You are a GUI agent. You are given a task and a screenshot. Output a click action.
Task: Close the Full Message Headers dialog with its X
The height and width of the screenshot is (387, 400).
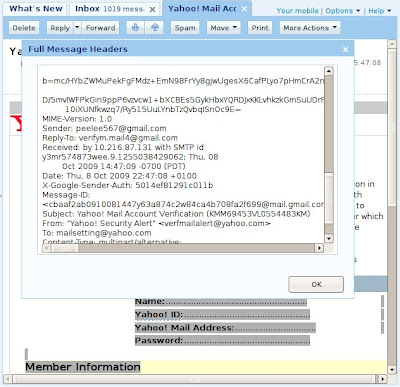(345, 49)
